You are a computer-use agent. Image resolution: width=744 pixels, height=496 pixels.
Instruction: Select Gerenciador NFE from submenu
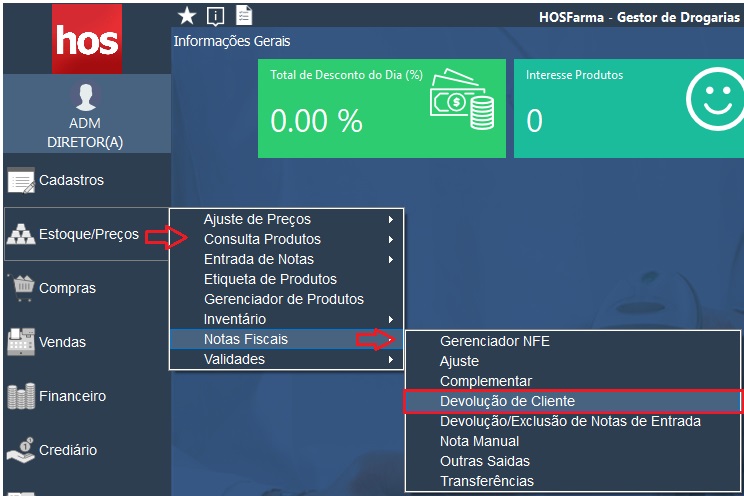click(x=495, y=341)
